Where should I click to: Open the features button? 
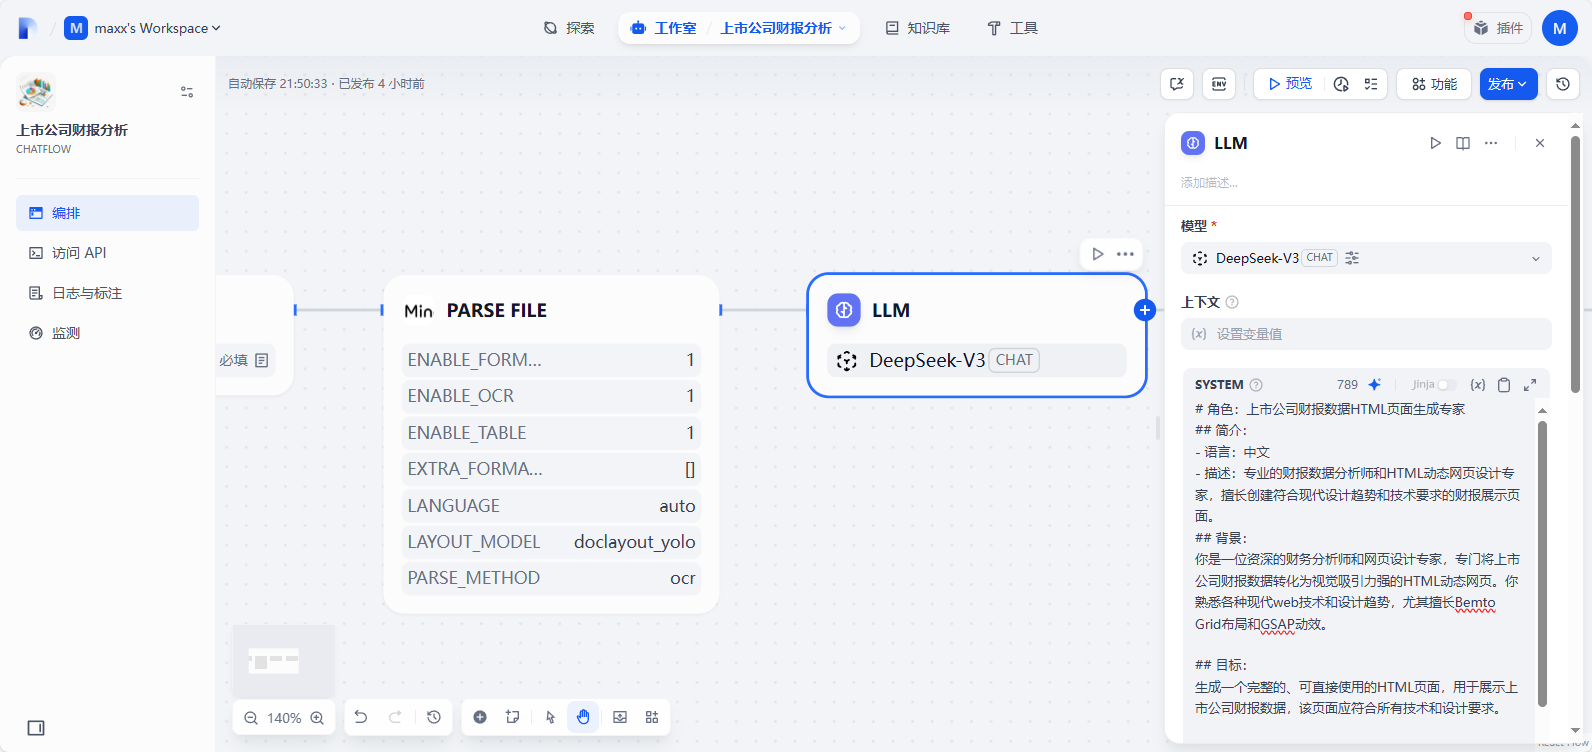point(1434,84)
